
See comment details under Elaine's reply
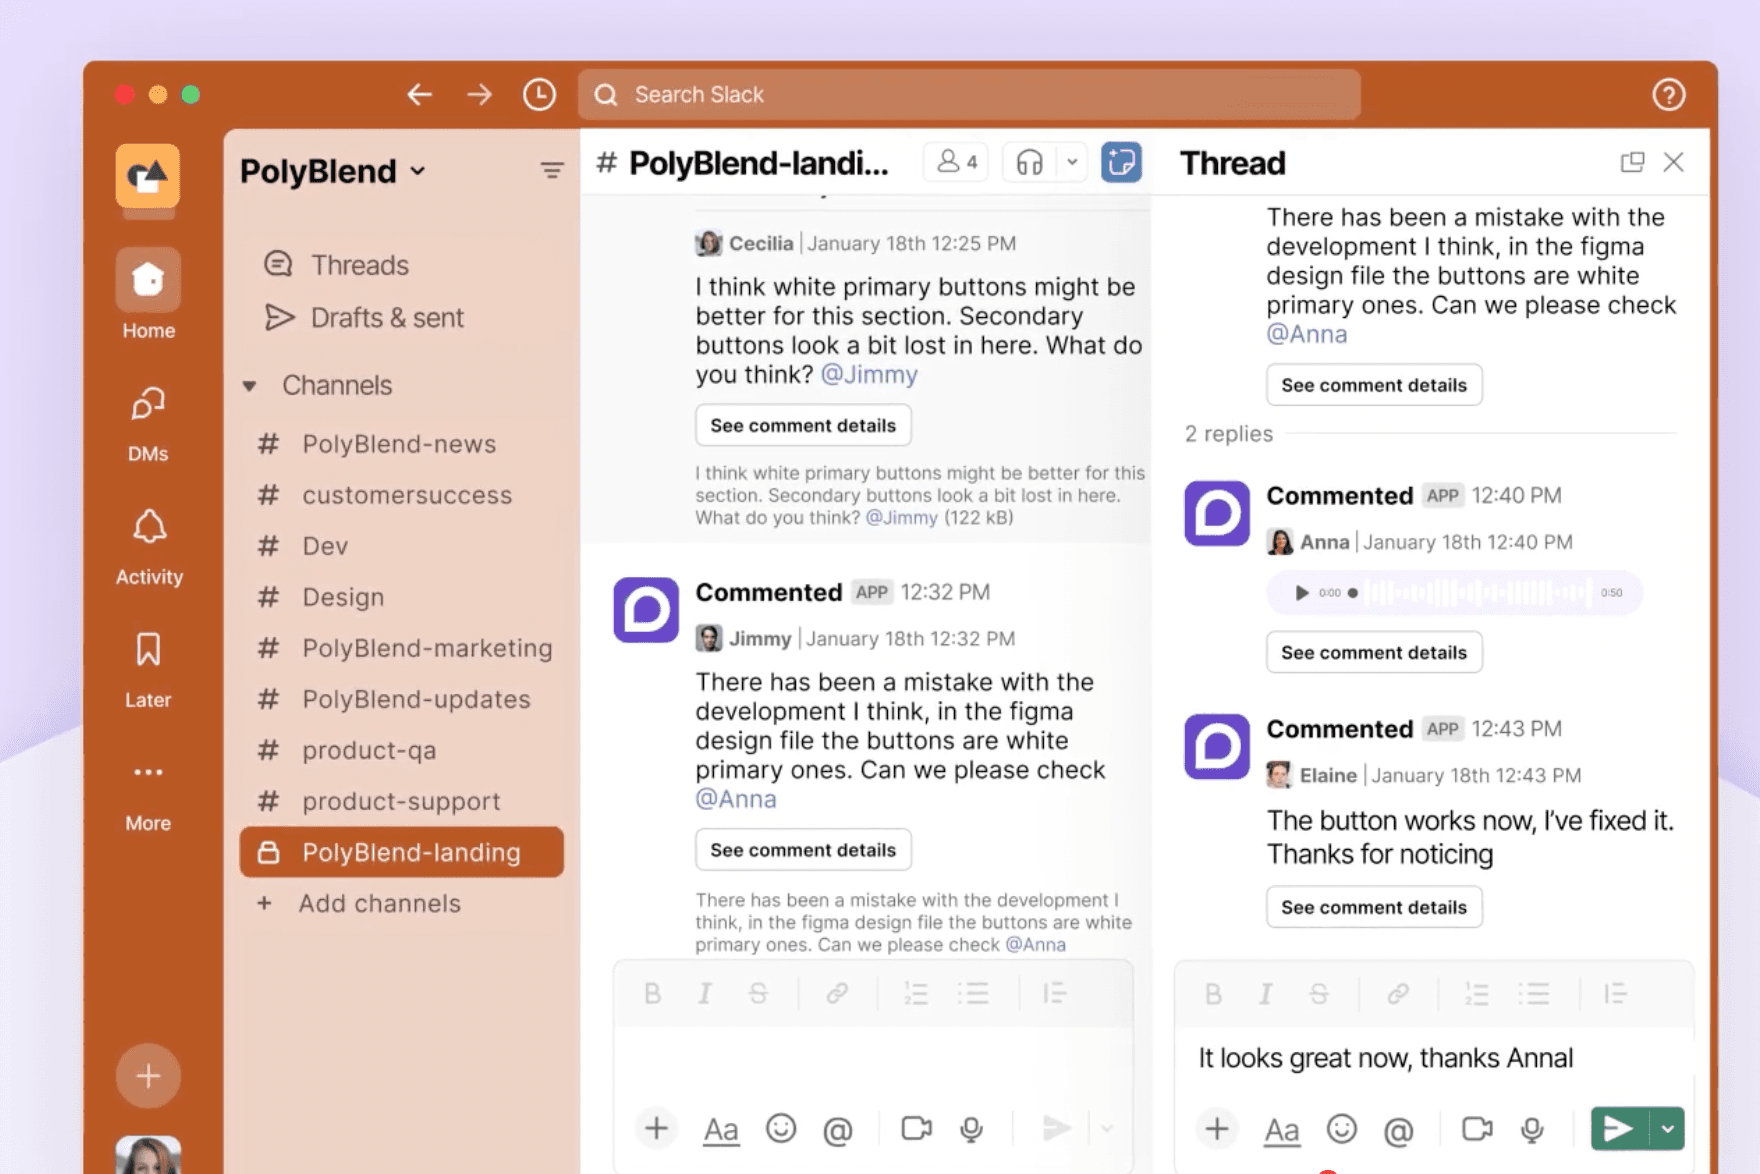coord(1374,907)
